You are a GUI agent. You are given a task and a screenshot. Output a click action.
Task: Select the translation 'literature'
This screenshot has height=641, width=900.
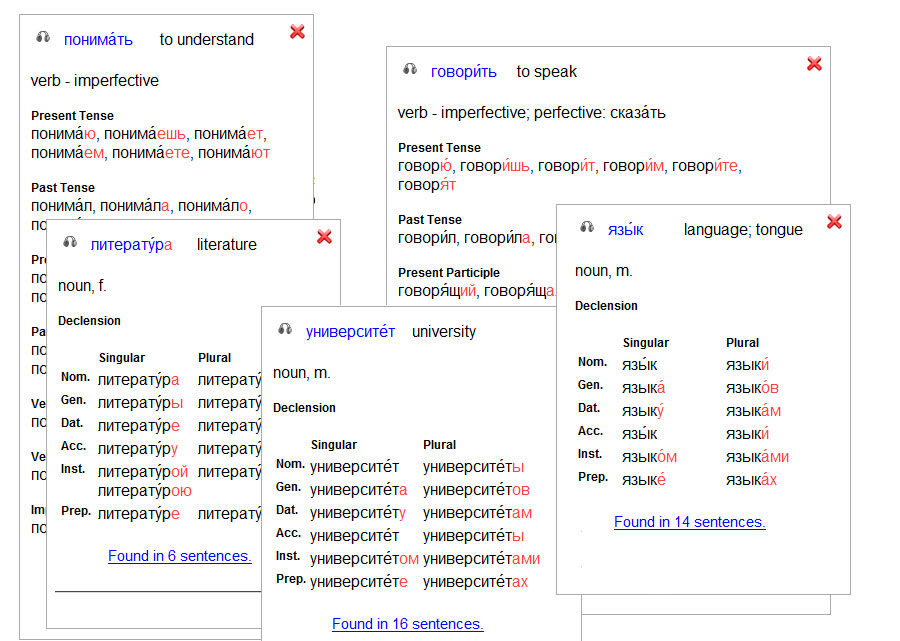coord(227,244)
